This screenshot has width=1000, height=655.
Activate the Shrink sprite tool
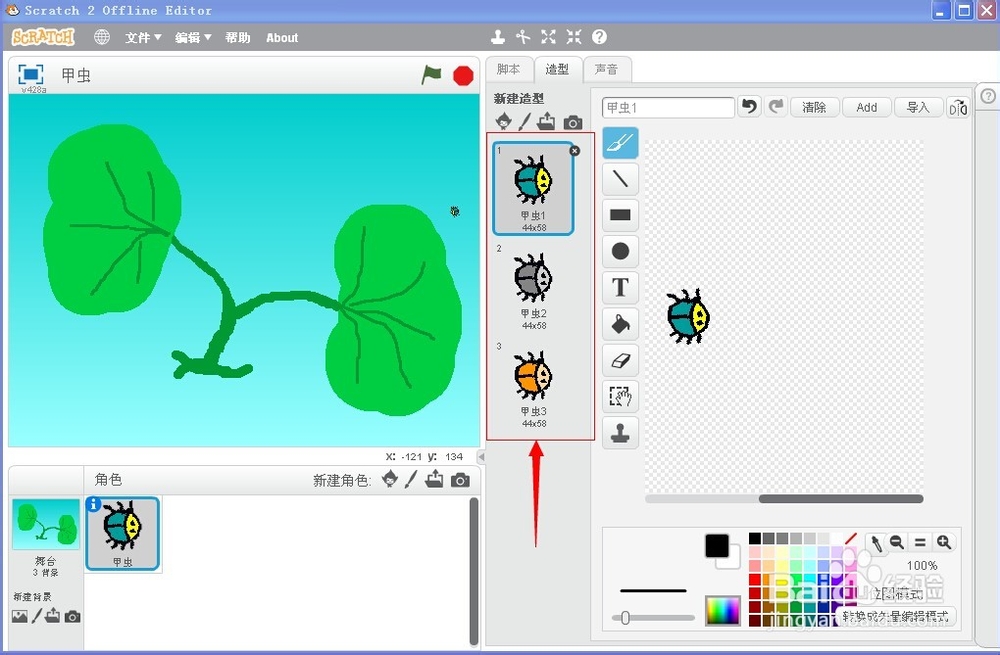point(574,37)
